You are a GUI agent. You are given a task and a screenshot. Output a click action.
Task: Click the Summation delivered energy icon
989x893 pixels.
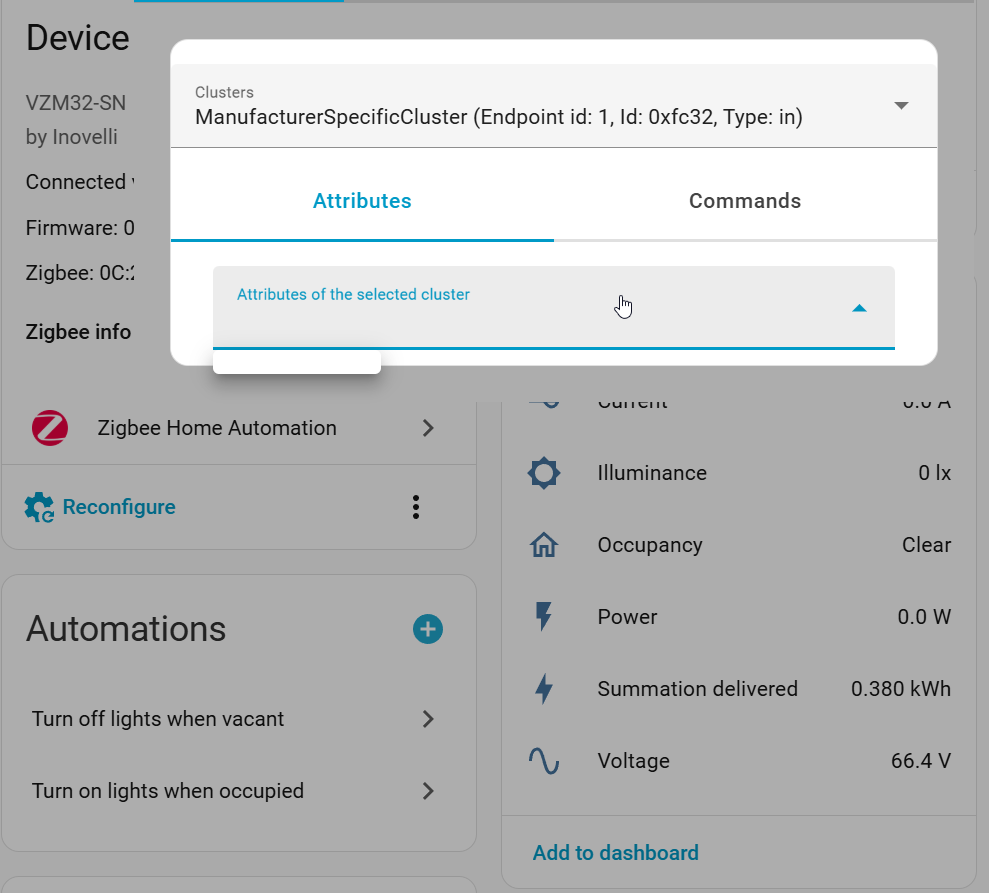tap(544, 689)
